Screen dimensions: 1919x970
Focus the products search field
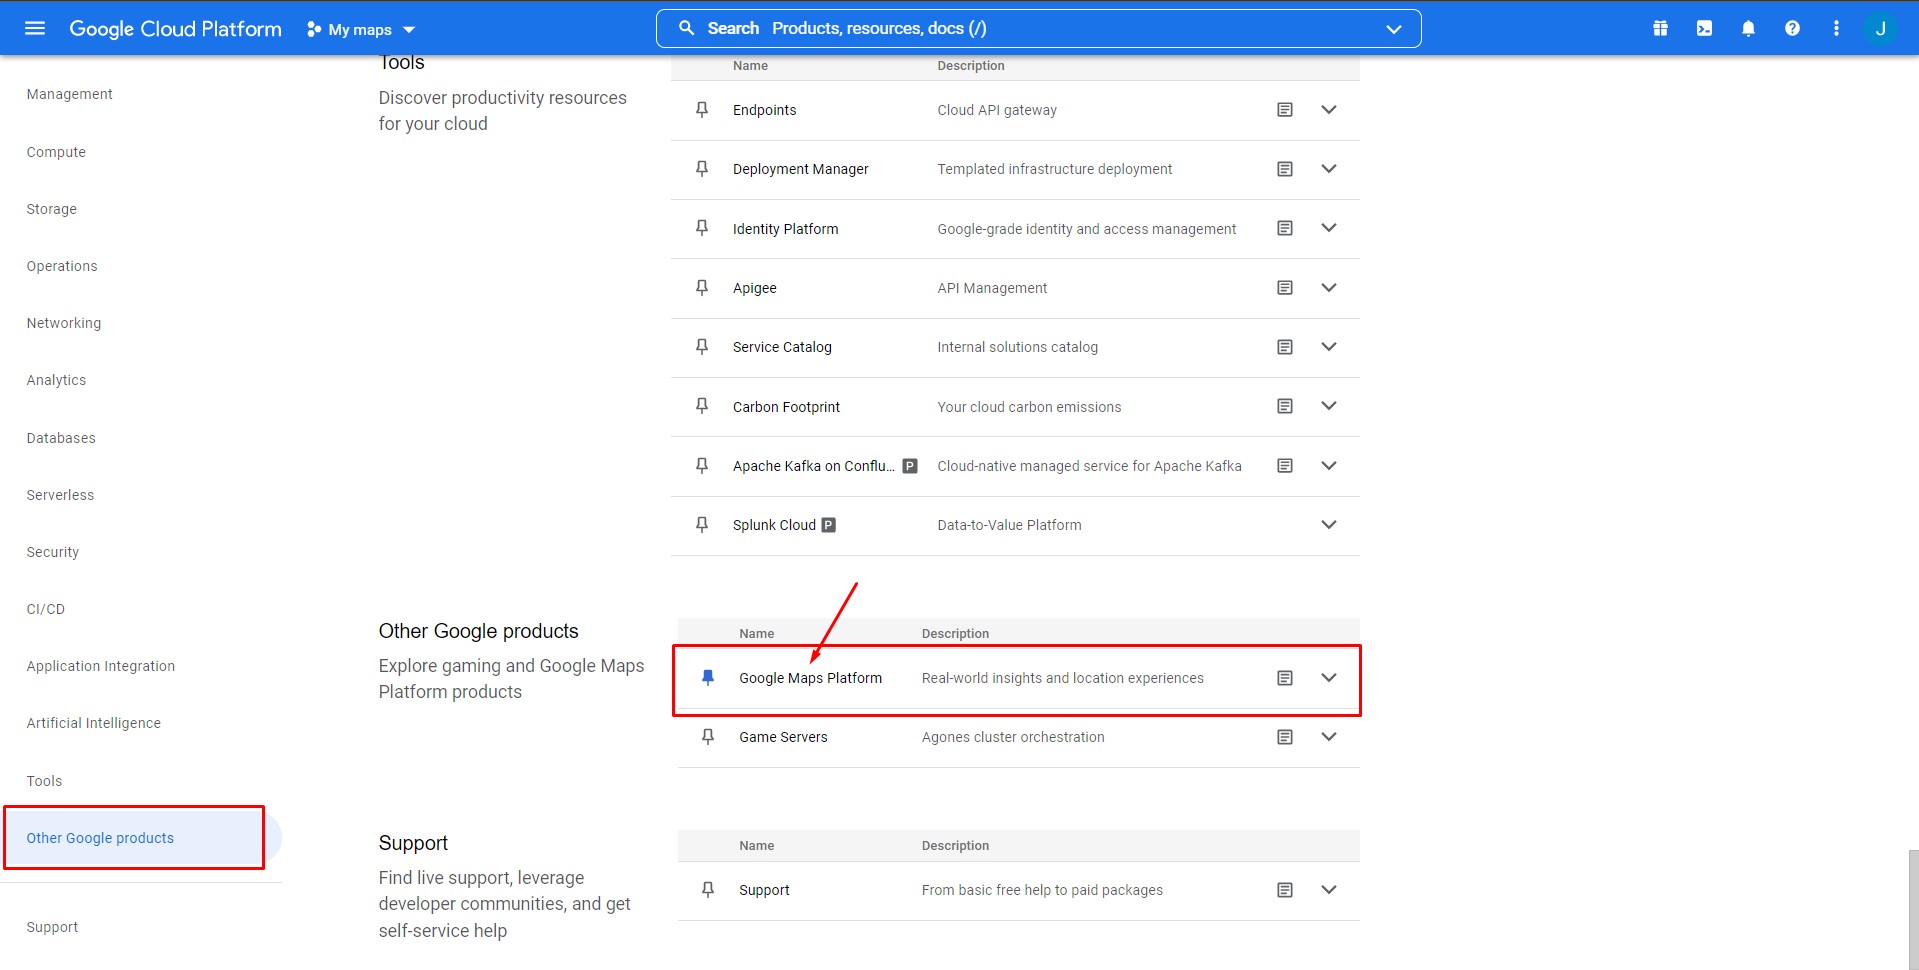[x=1038, y=29]
